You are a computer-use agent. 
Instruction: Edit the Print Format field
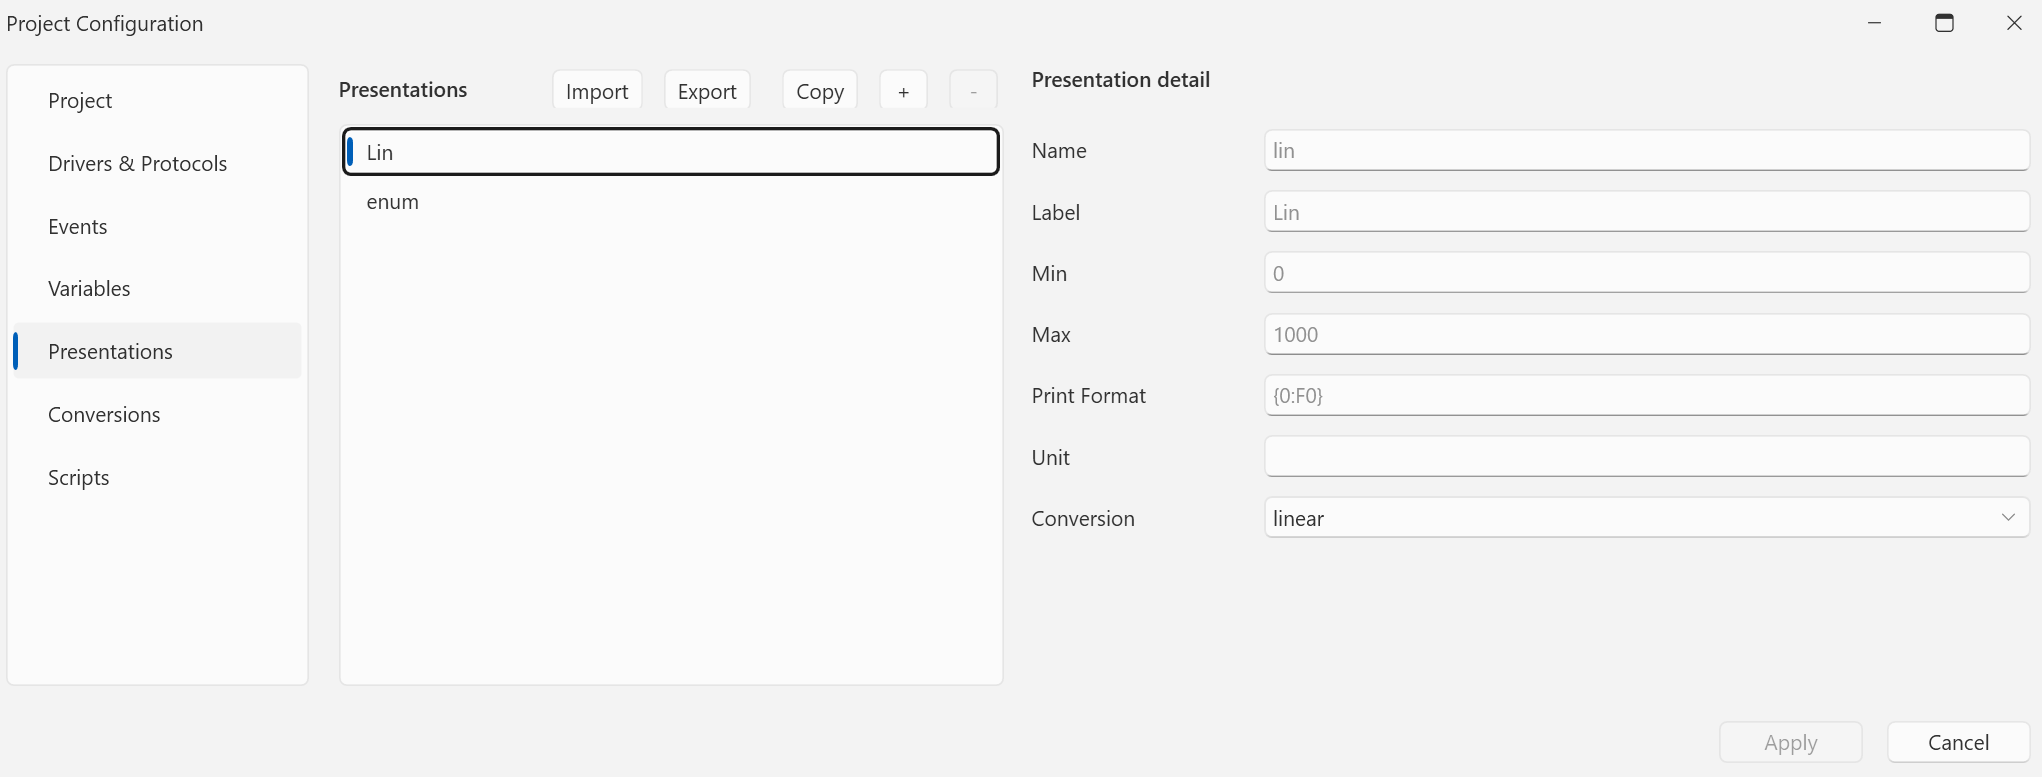(x=1647, y=396)
